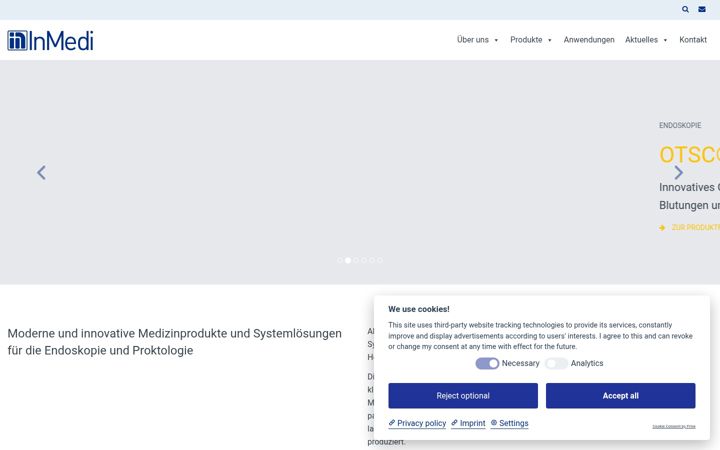Click the small cookie consent credit link
Image resolution: width=720 pixels, height=450 pixels.
pyautogui.click(x=674, y=427)
